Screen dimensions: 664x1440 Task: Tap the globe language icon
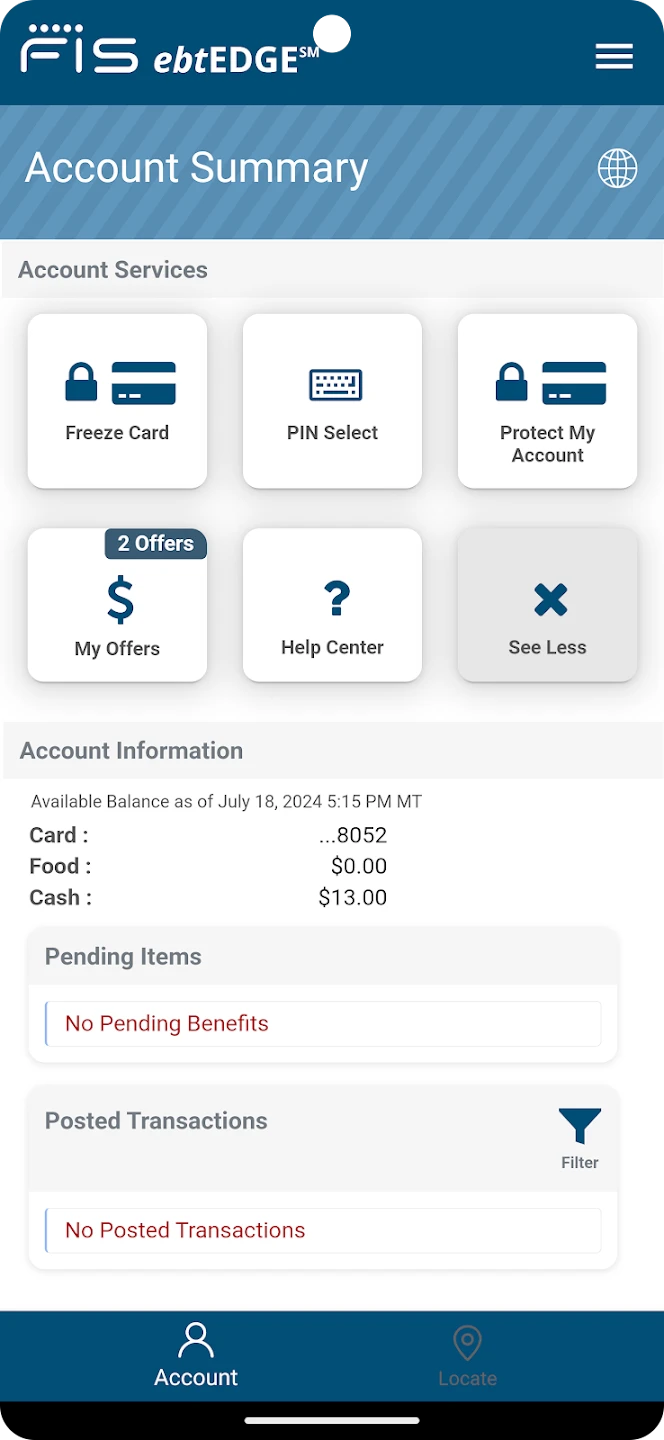point(617,168)
